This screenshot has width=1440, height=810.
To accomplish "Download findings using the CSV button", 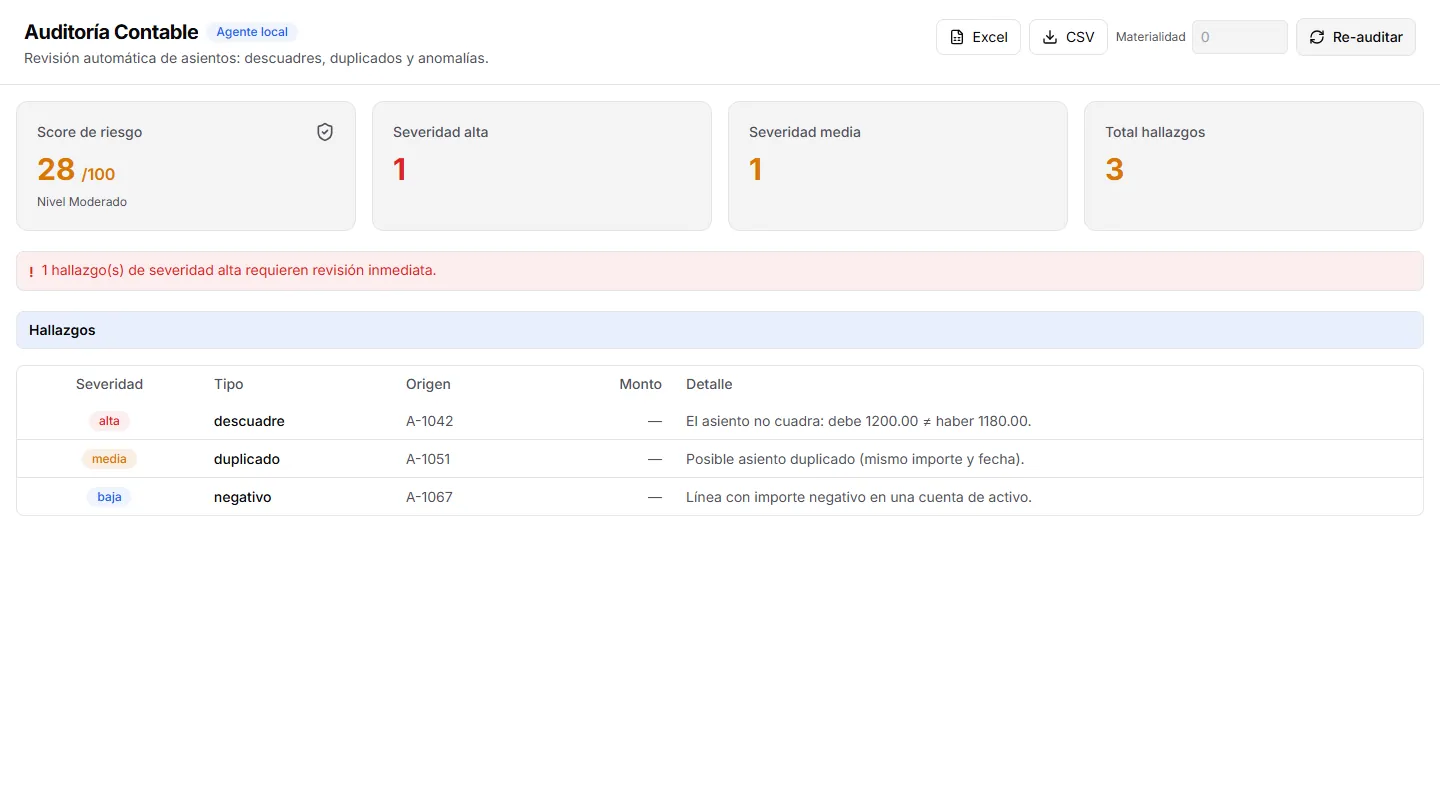I will click(1068, 37).
